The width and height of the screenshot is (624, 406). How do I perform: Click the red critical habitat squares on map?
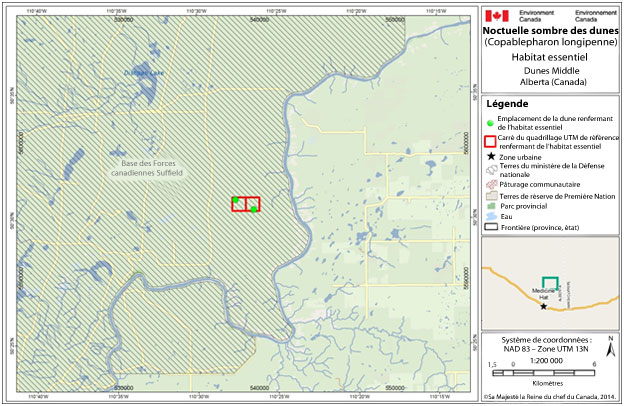pyautogui.click(x=246, y=204)
